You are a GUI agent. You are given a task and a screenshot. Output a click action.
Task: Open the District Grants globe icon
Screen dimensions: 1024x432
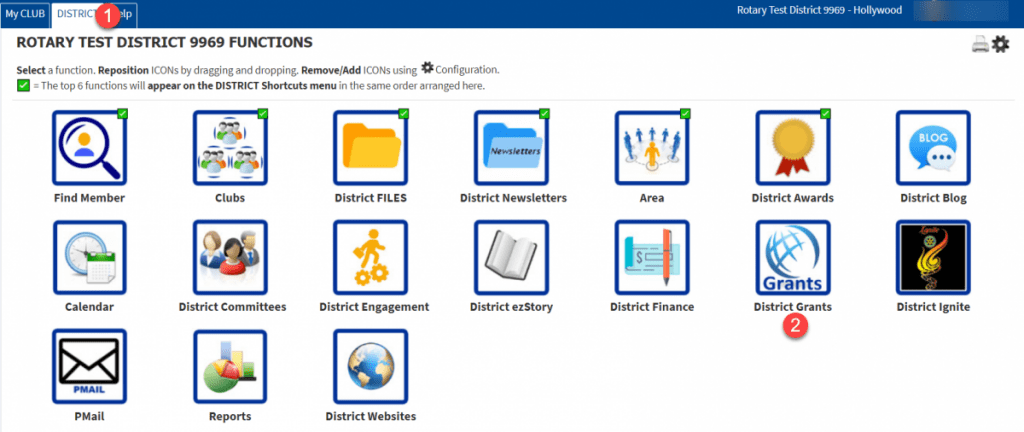793,257
